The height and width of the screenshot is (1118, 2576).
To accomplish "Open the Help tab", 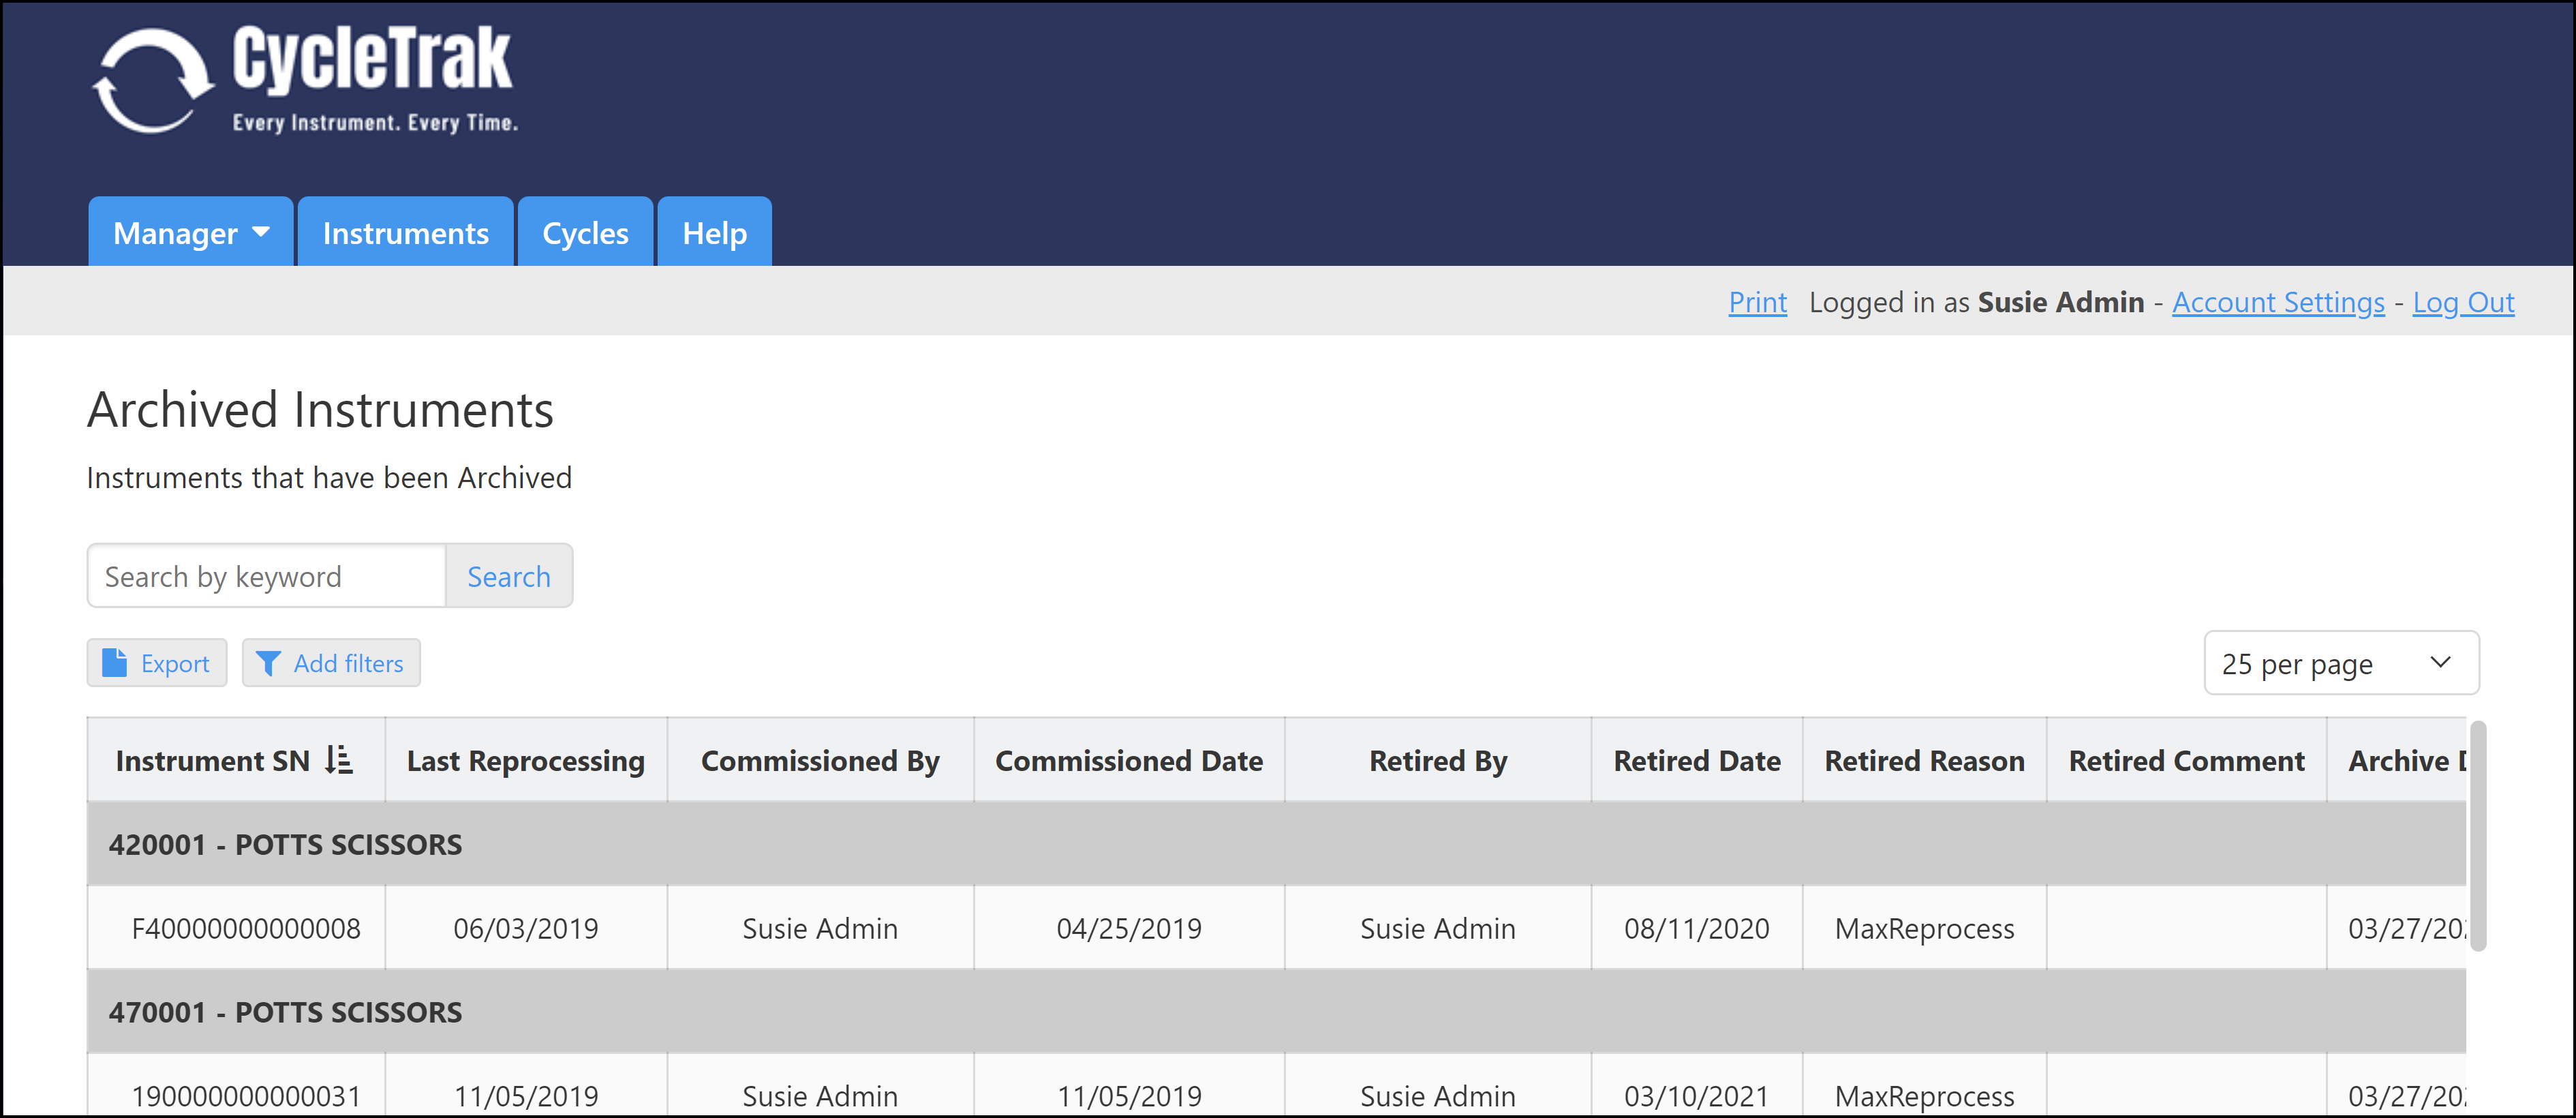I will (x=714, y=233).
